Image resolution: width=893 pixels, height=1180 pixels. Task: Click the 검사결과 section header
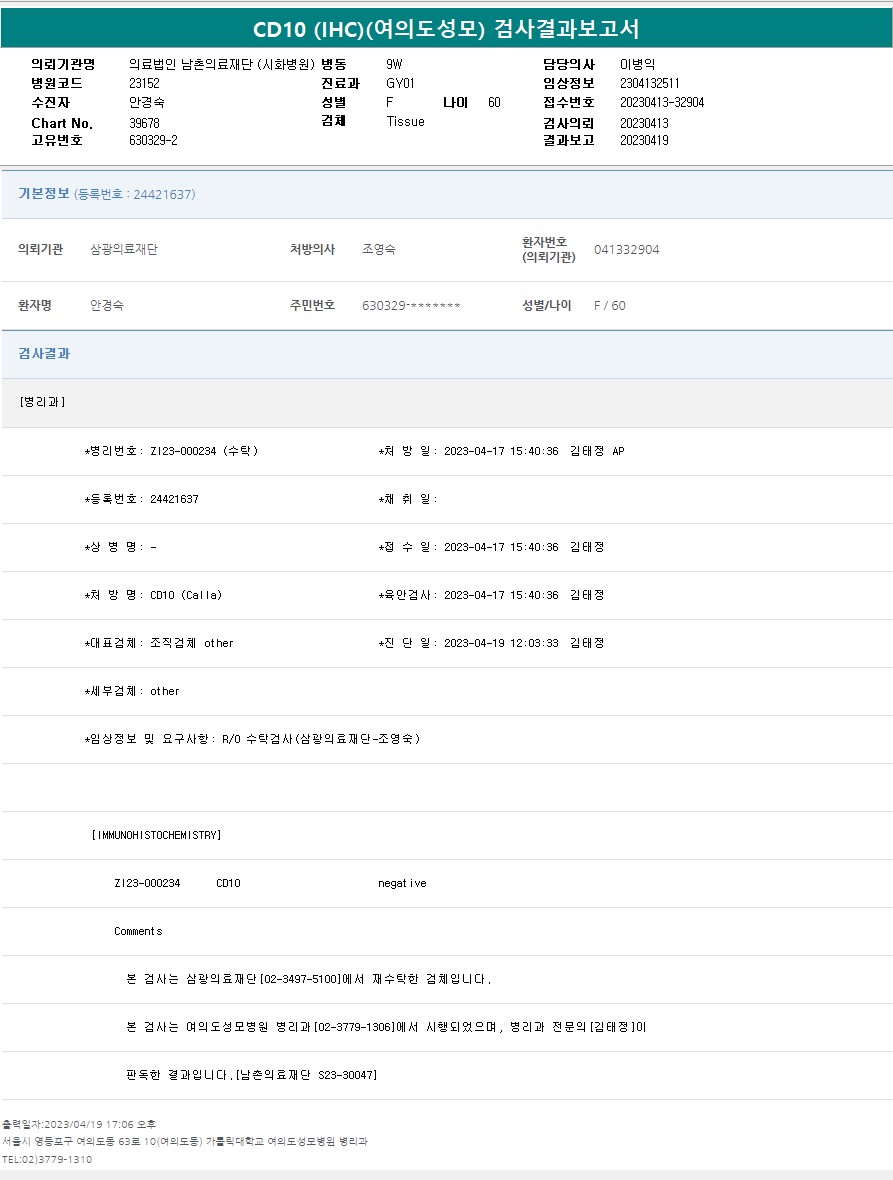click(x=44, y=354)
